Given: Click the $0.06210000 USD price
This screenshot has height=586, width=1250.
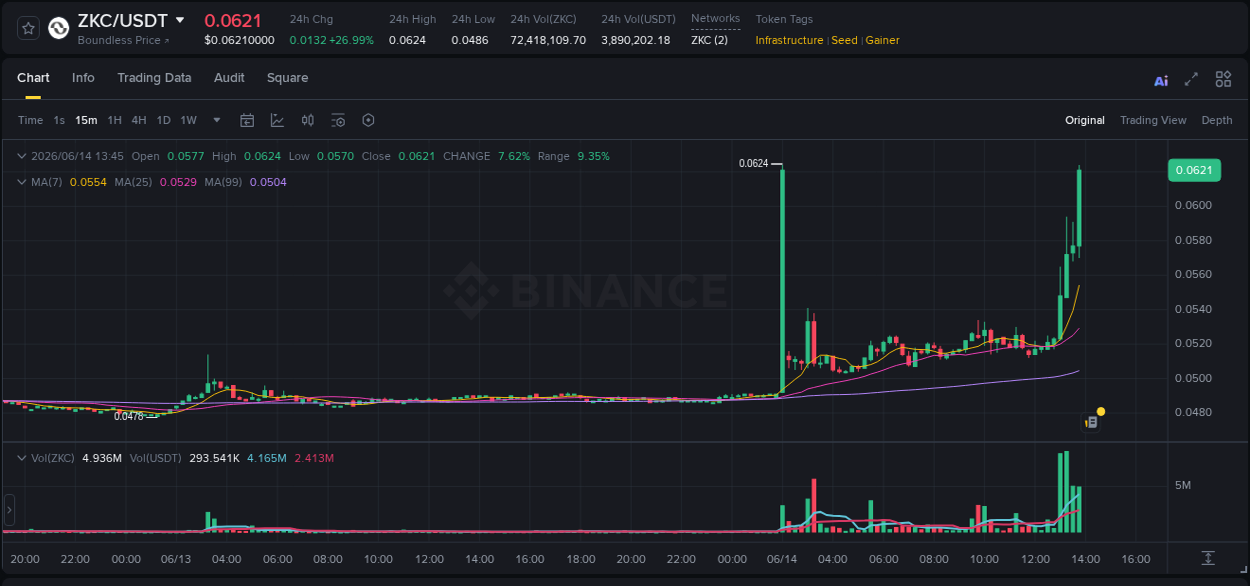Looking at the screenshot, I should tap(239, 40).
